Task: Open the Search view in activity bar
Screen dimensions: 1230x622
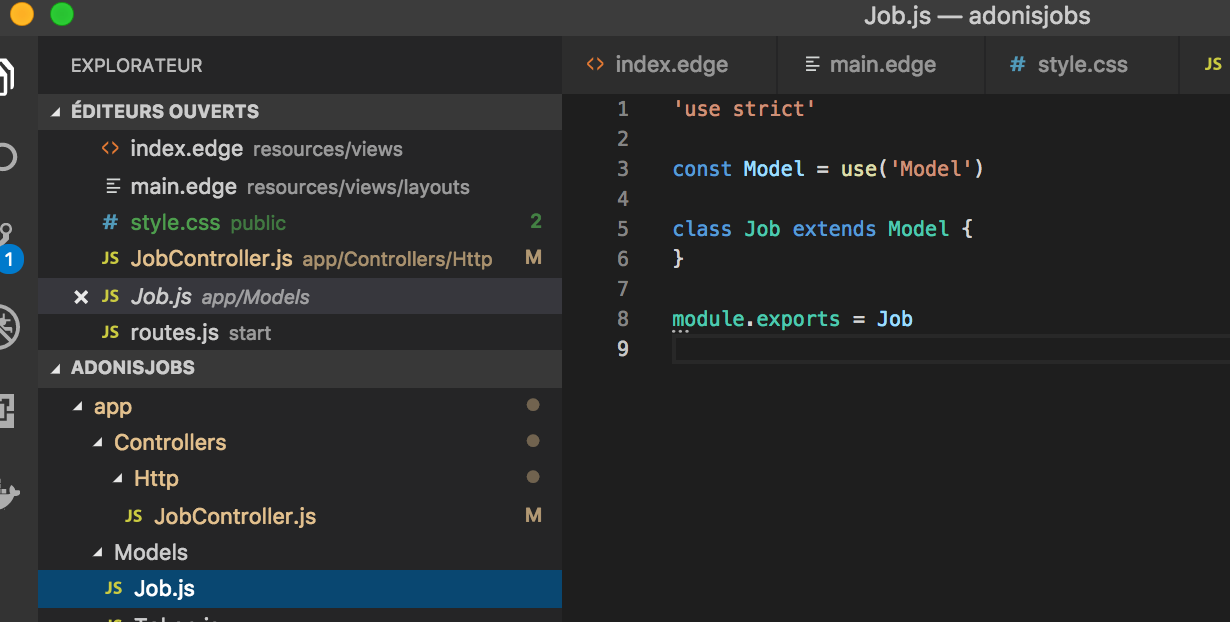Action: pos(6,157)
